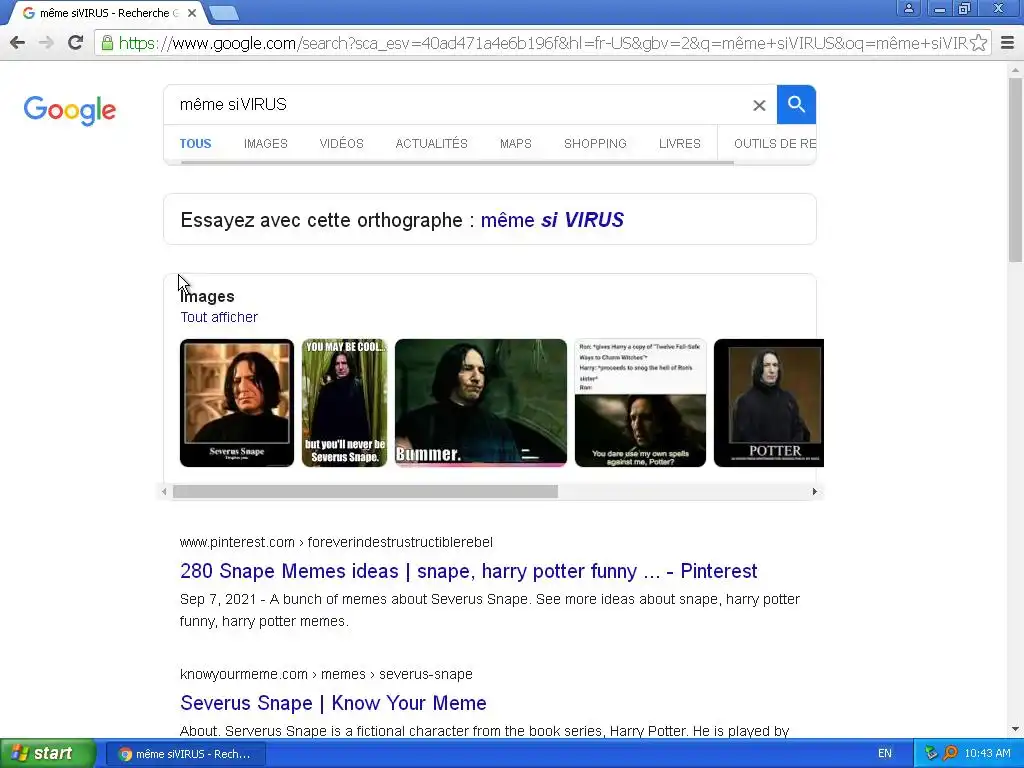The image size is (1024, 768).
Task: Open the LIVRES search tab
Action: (680, 144)
